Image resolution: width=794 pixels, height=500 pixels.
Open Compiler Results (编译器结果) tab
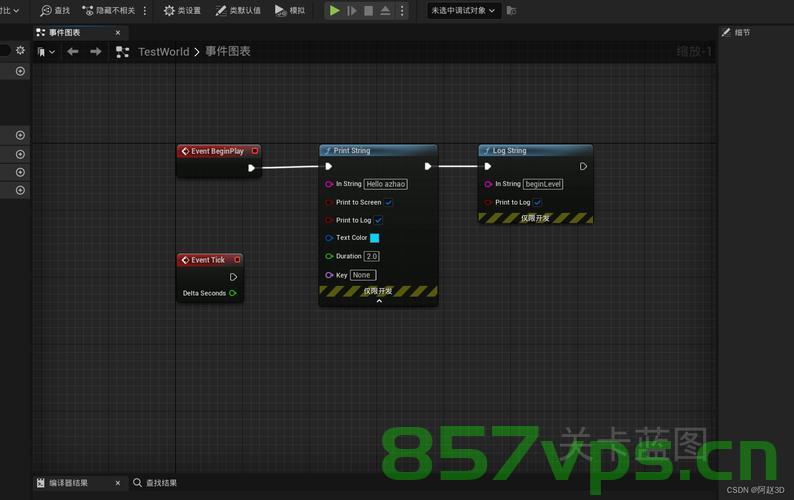68,483
